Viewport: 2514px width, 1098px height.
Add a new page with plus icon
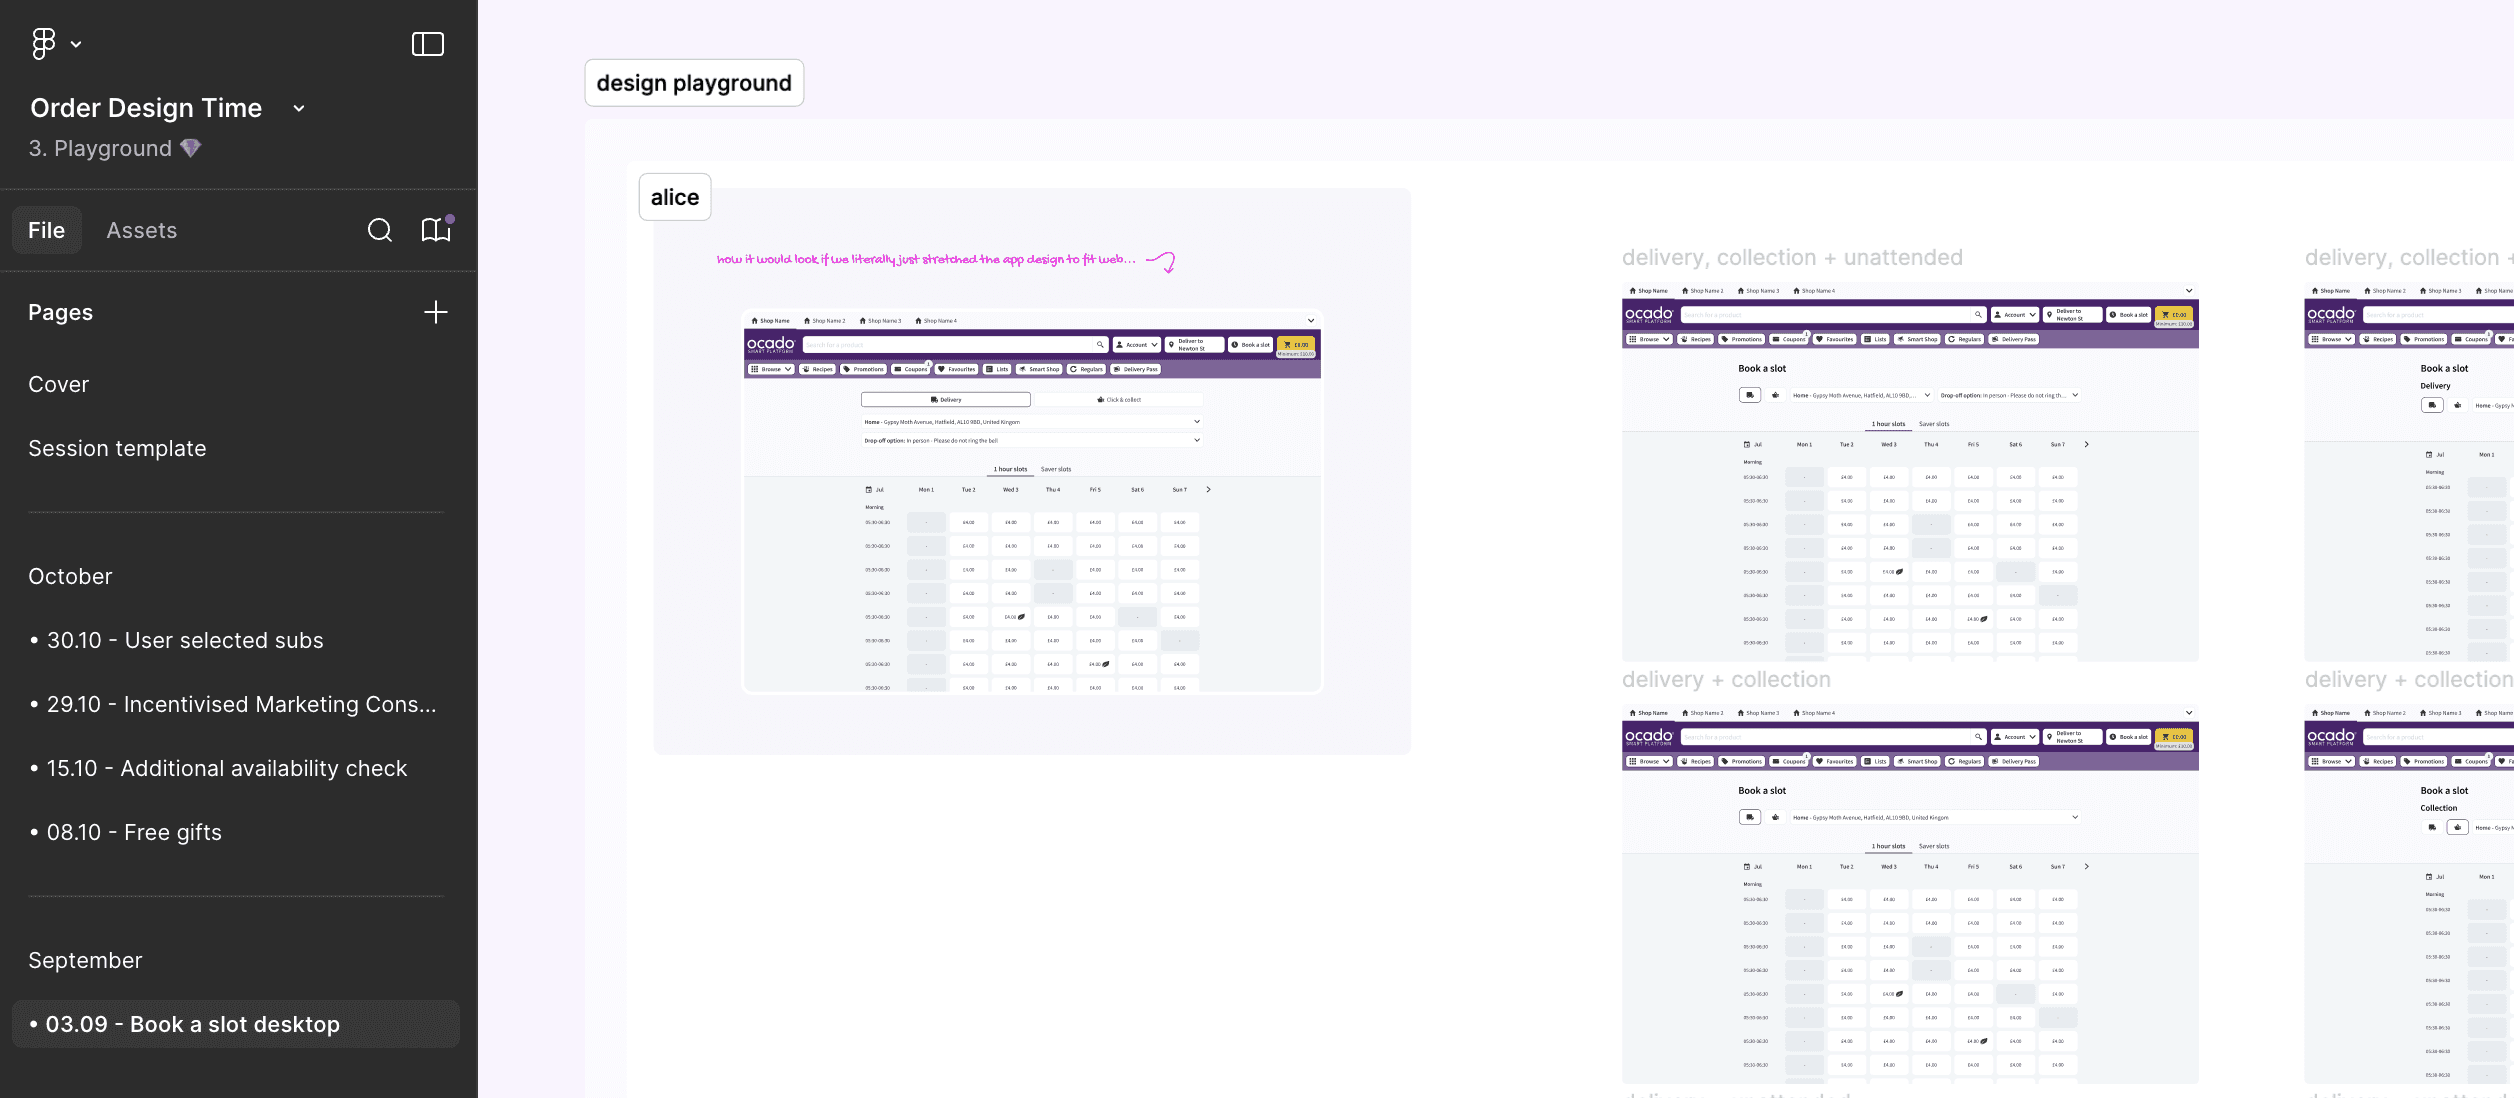pyautogui.click(x=436, y=312)
